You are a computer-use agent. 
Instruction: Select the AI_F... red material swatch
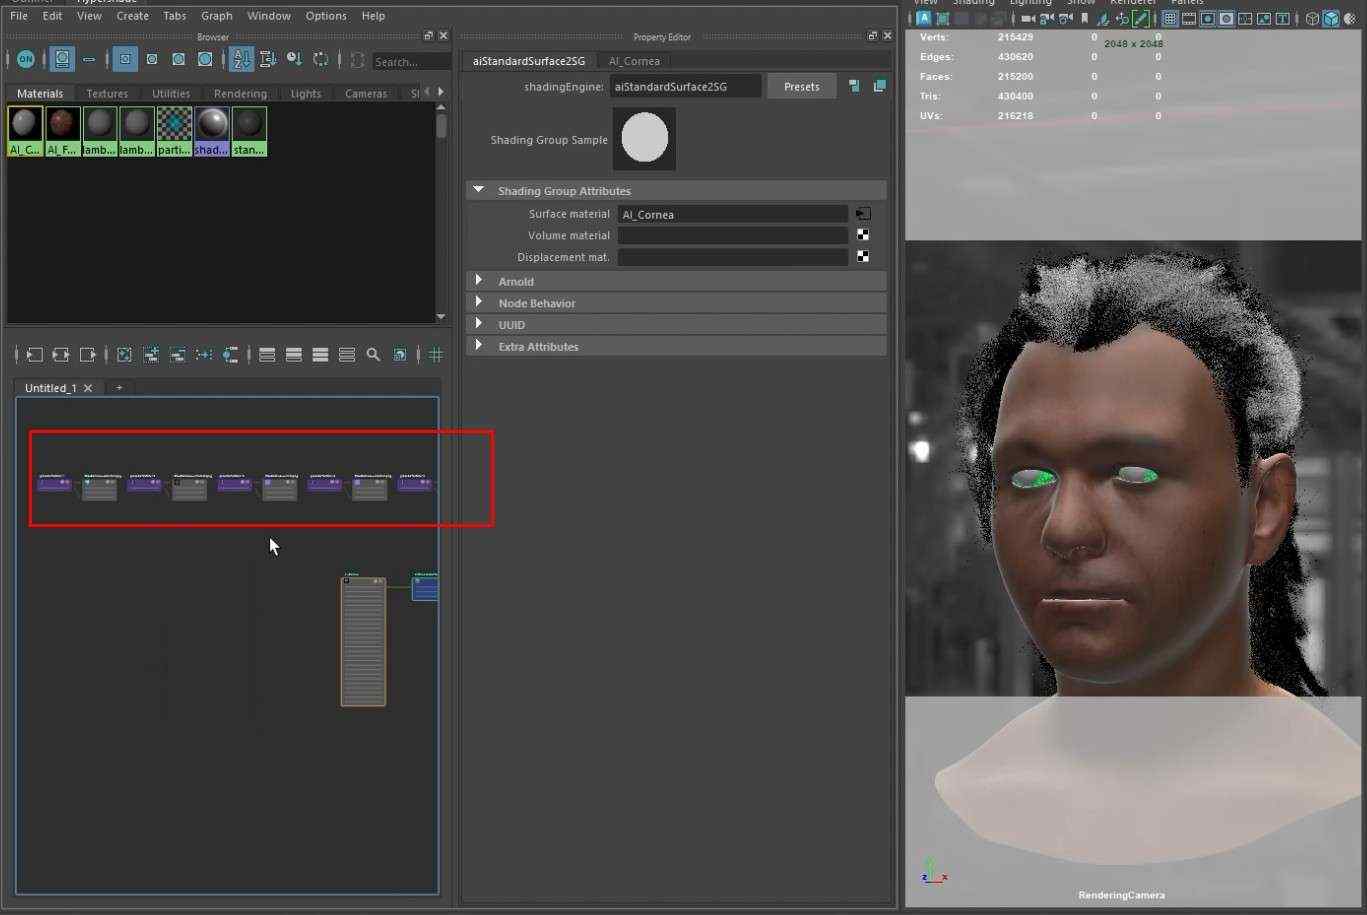click(x=62, y=131)
